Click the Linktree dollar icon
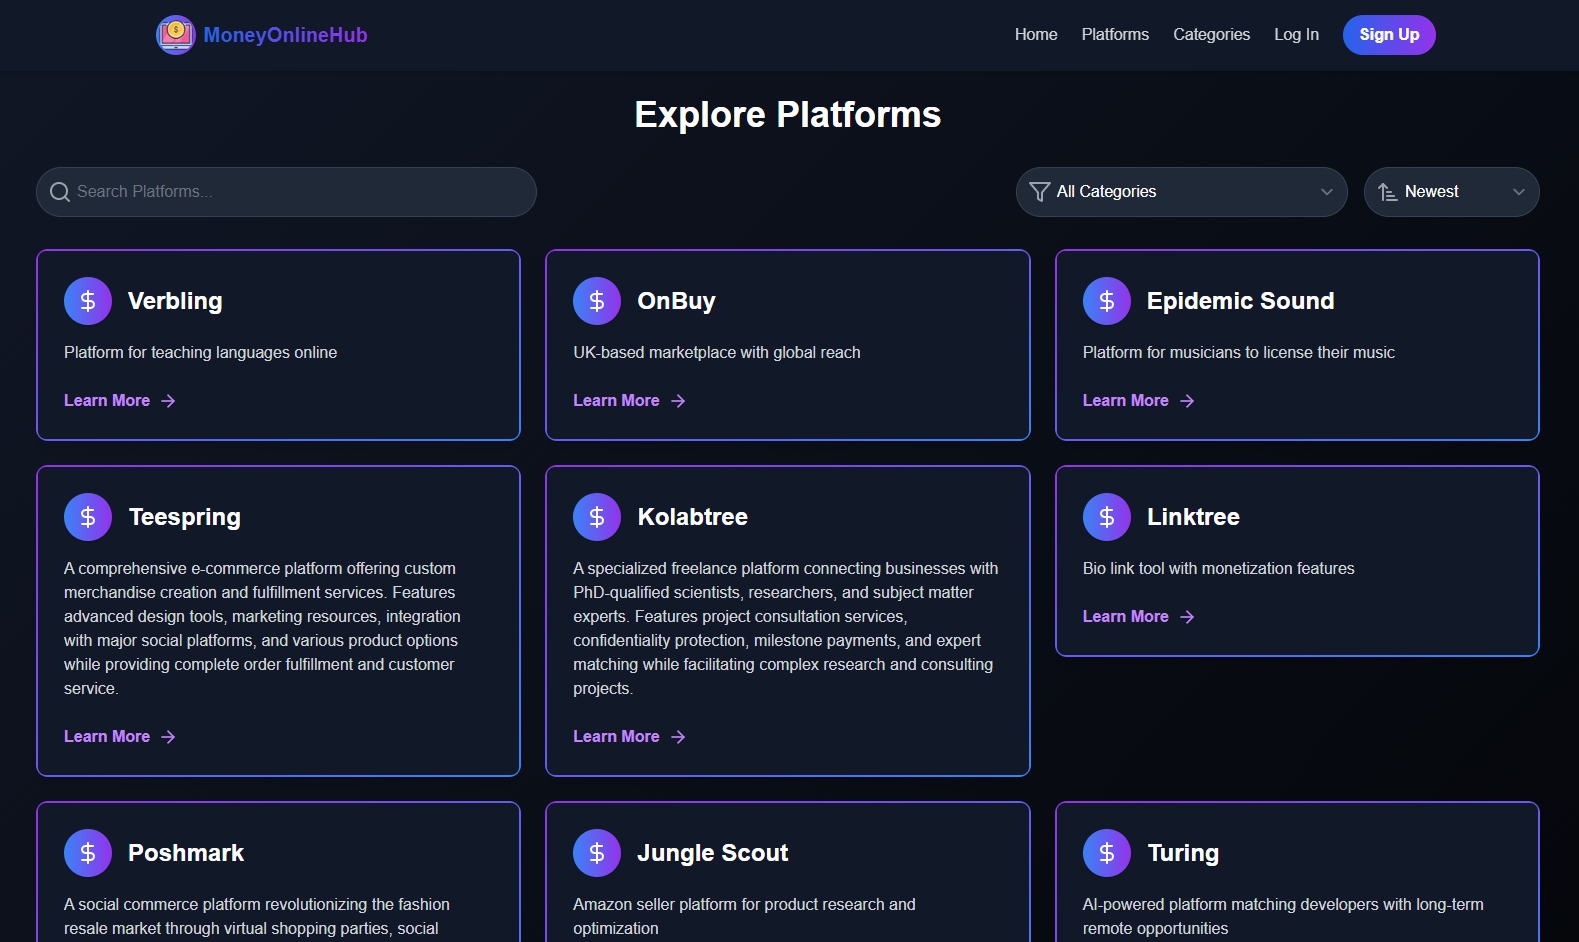 tap(1107, 517)
